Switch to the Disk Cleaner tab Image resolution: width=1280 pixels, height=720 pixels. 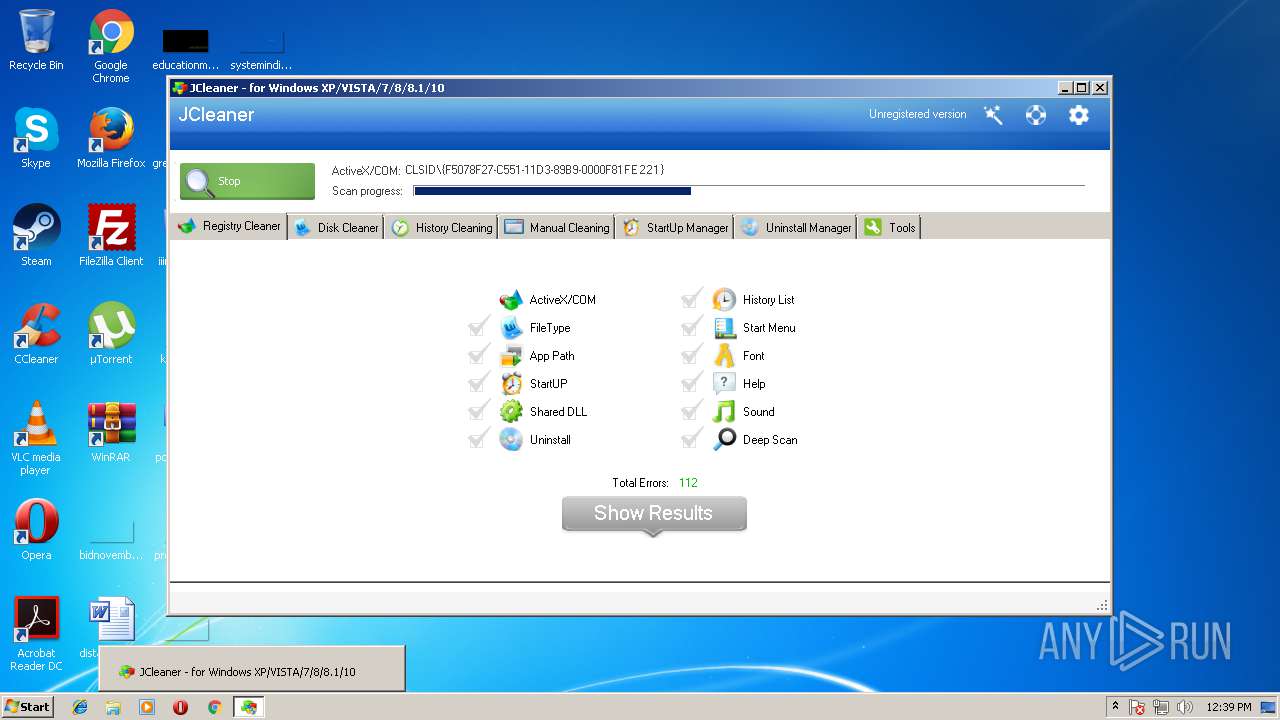coord(337,228)
